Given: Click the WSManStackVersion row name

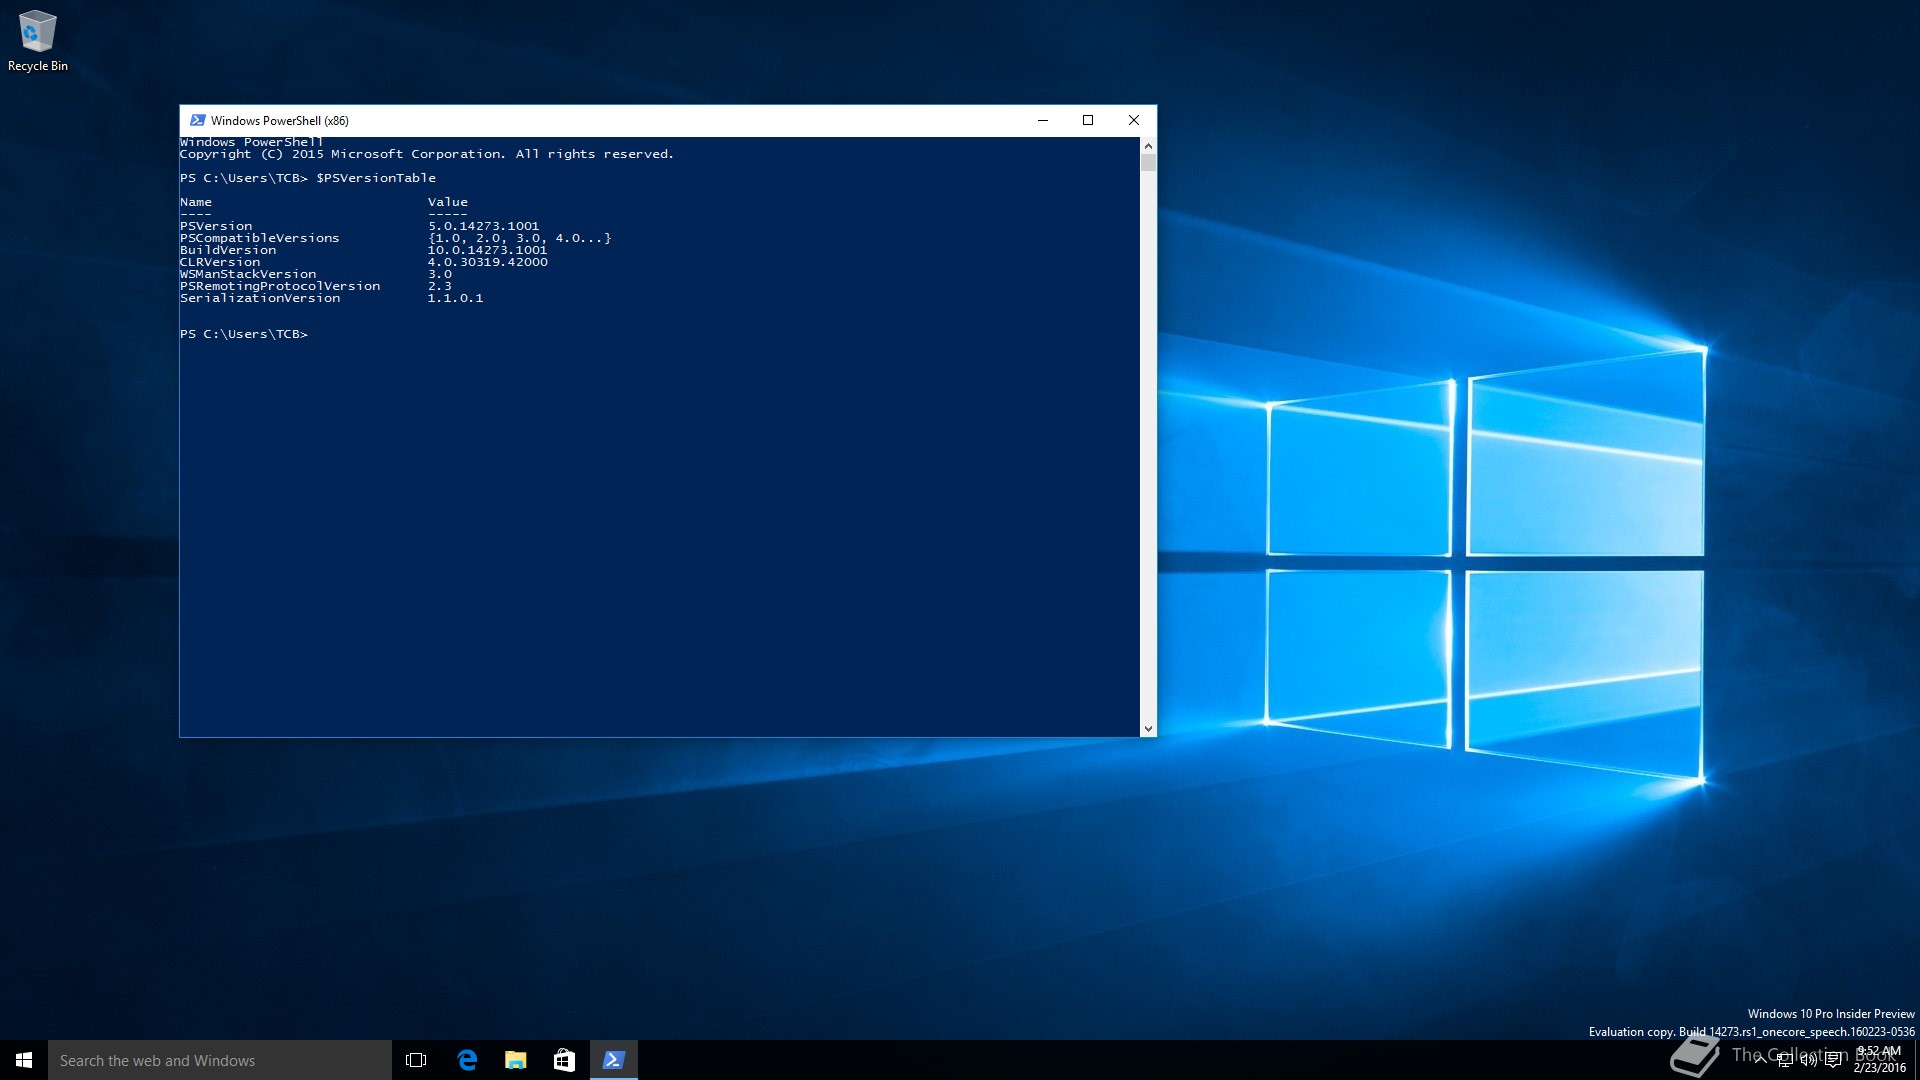Looking at the screenshot, I should coord(248,274).
